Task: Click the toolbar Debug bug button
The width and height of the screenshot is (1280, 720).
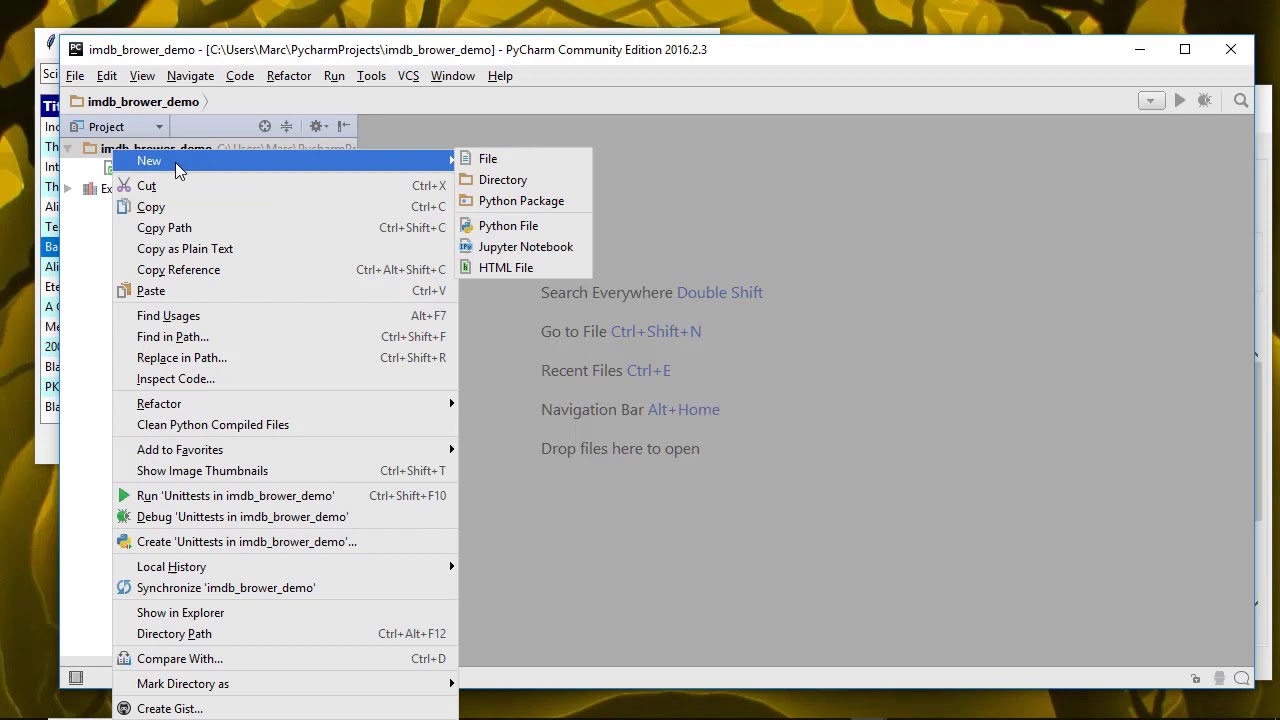Action: (1205, 101)
